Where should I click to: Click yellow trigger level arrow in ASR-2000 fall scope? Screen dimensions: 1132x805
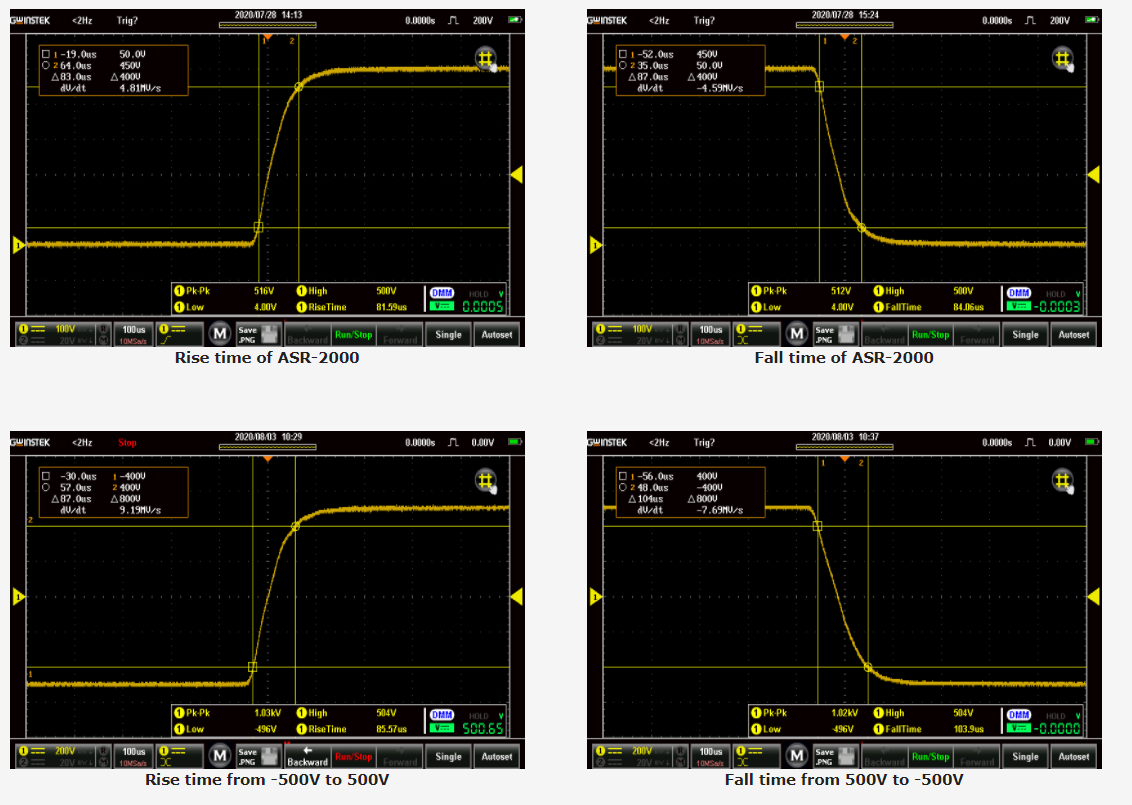point(1094,175)
